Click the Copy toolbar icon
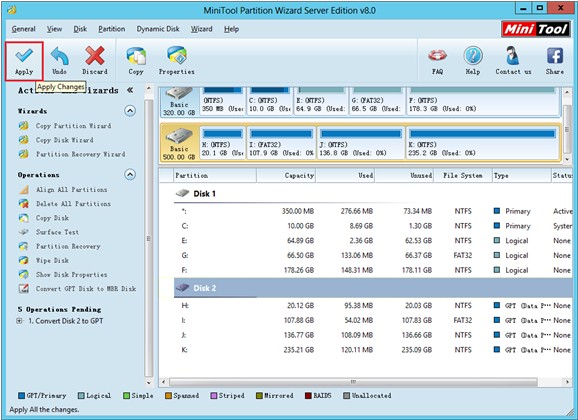The height and width of the screenshot is (420, 578). click(136, 56)
